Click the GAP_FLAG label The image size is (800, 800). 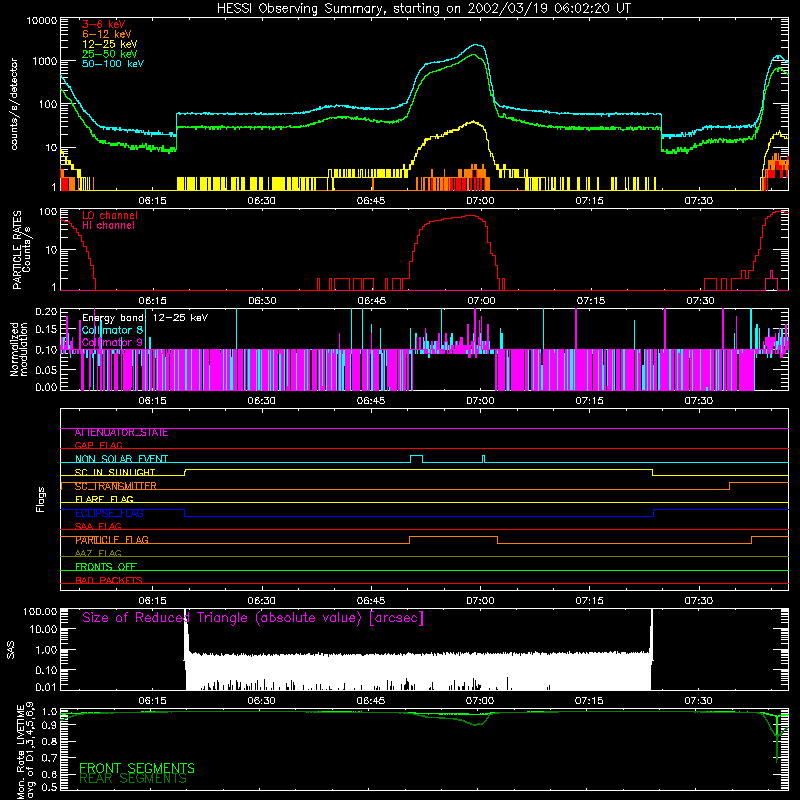(98, 445)
